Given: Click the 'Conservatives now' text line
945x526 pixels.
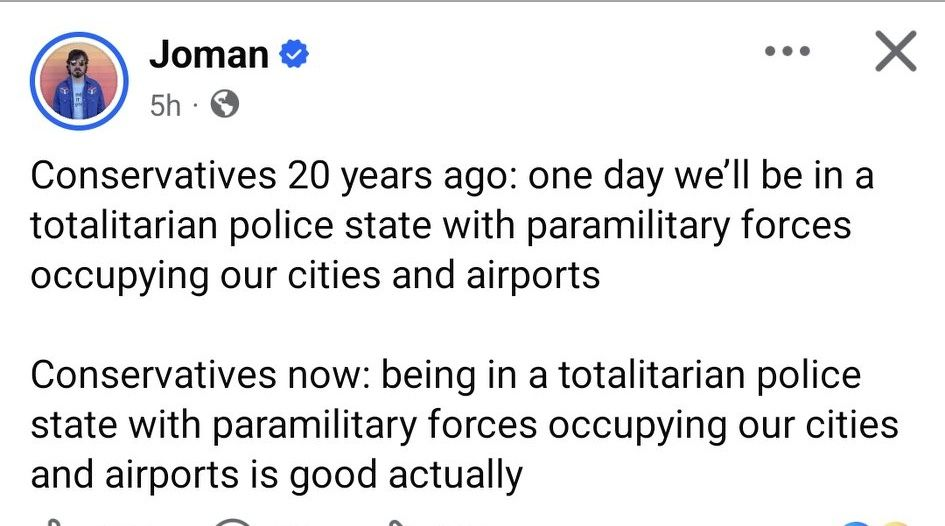Looking at the screenshot, I should (x=445, y=375).
